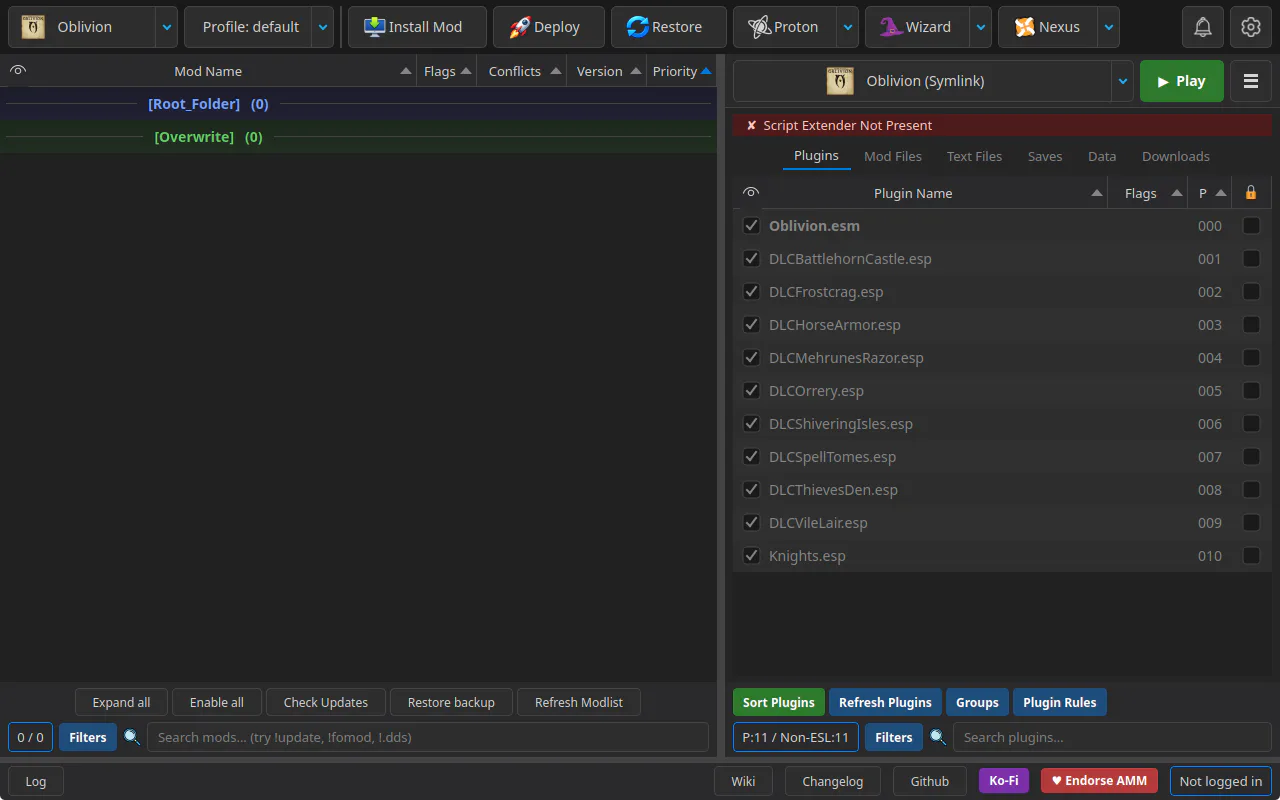Launch the game with Play button
This screenshot has height=800, width=1280.
(x=1182, y=81)
